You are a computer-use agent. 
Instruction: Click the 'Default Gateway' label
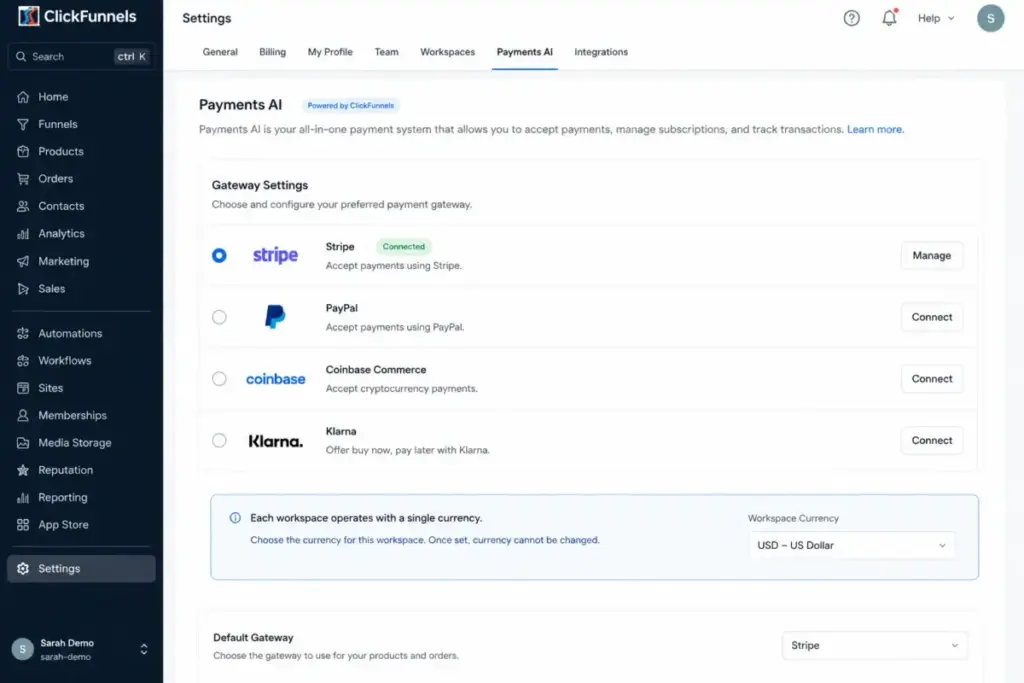point(253,637)
